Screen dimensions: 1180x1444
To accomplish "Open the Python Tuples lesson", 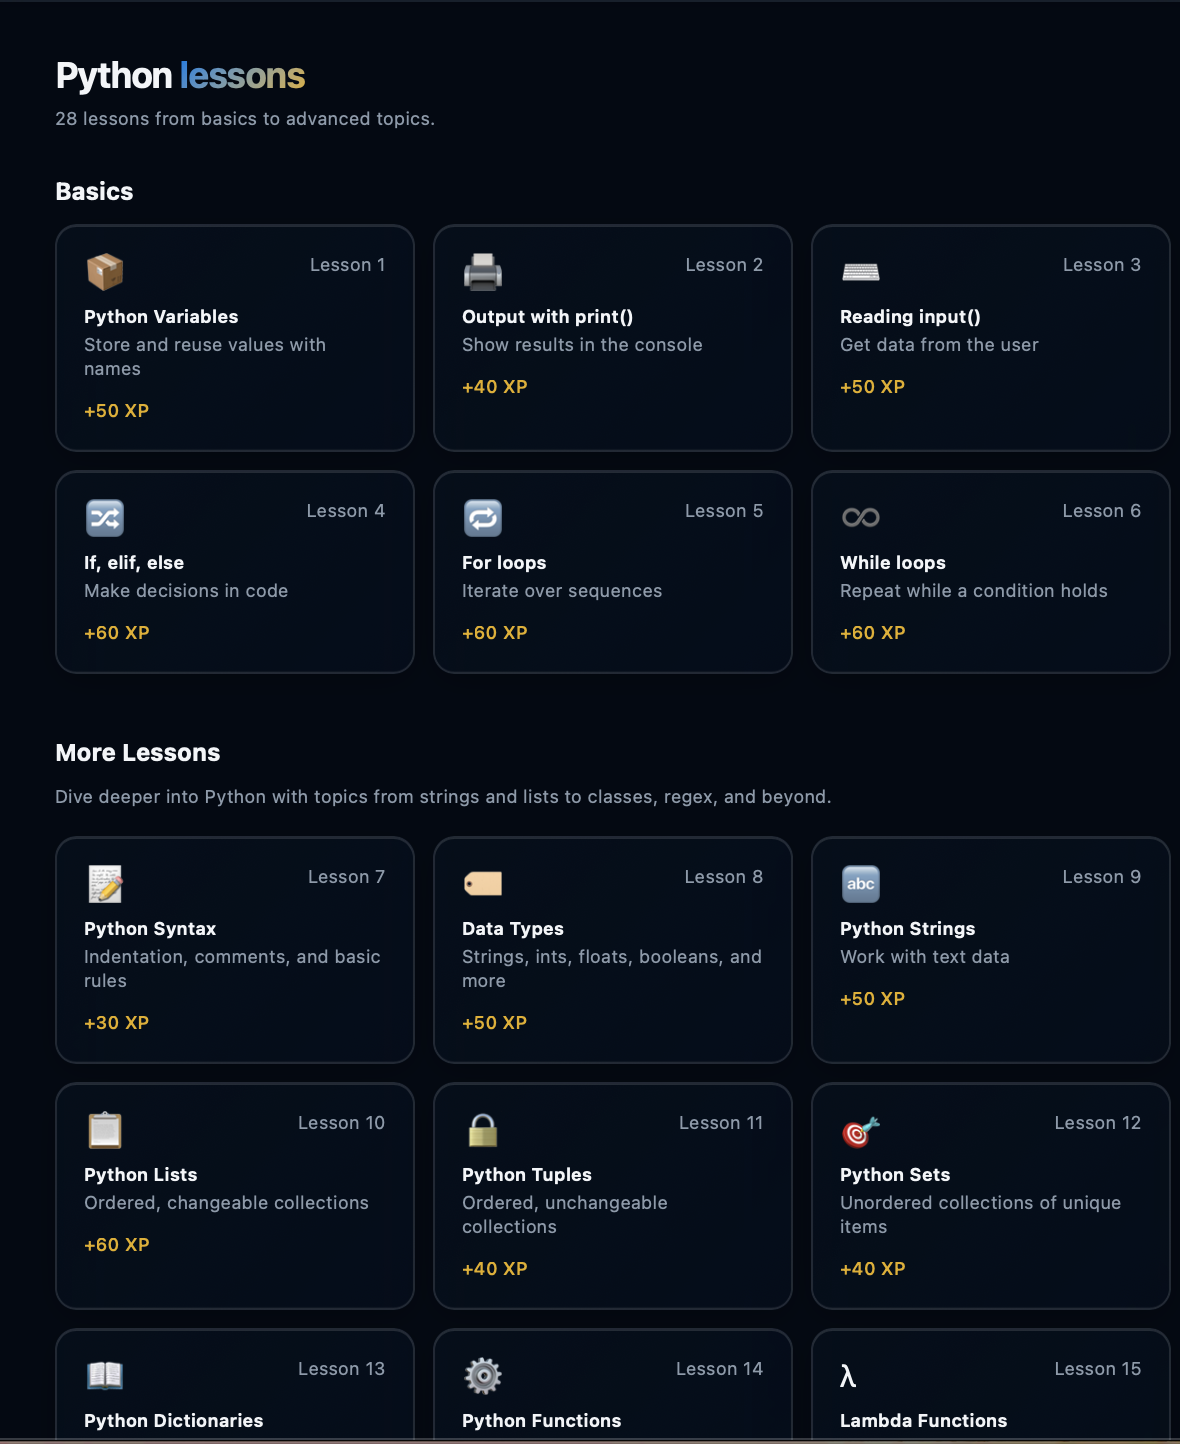I will click(527, 1175).
